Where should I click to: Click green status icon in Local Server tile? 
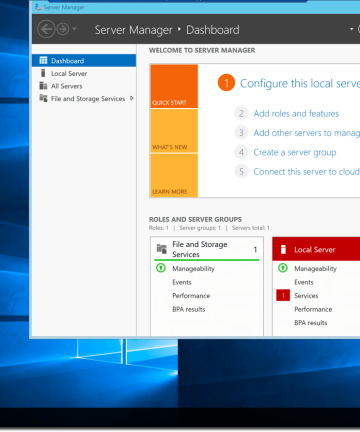click(x=283, y=268)
